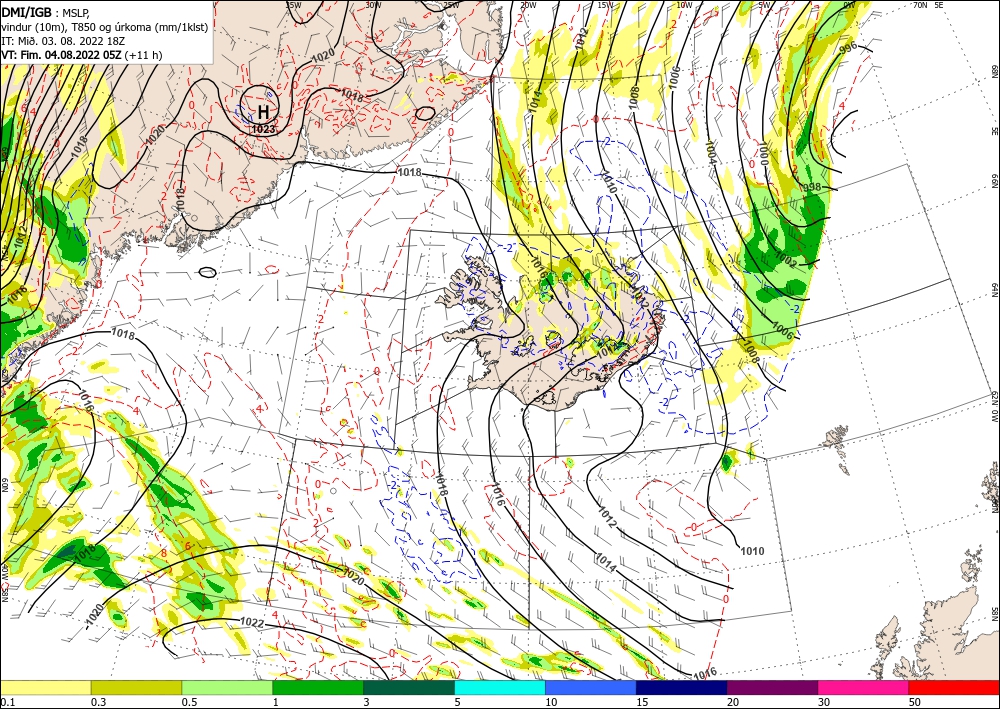Click the 'VT: Fim. 04.08.2022 05Z' valid time

[62, 55]
